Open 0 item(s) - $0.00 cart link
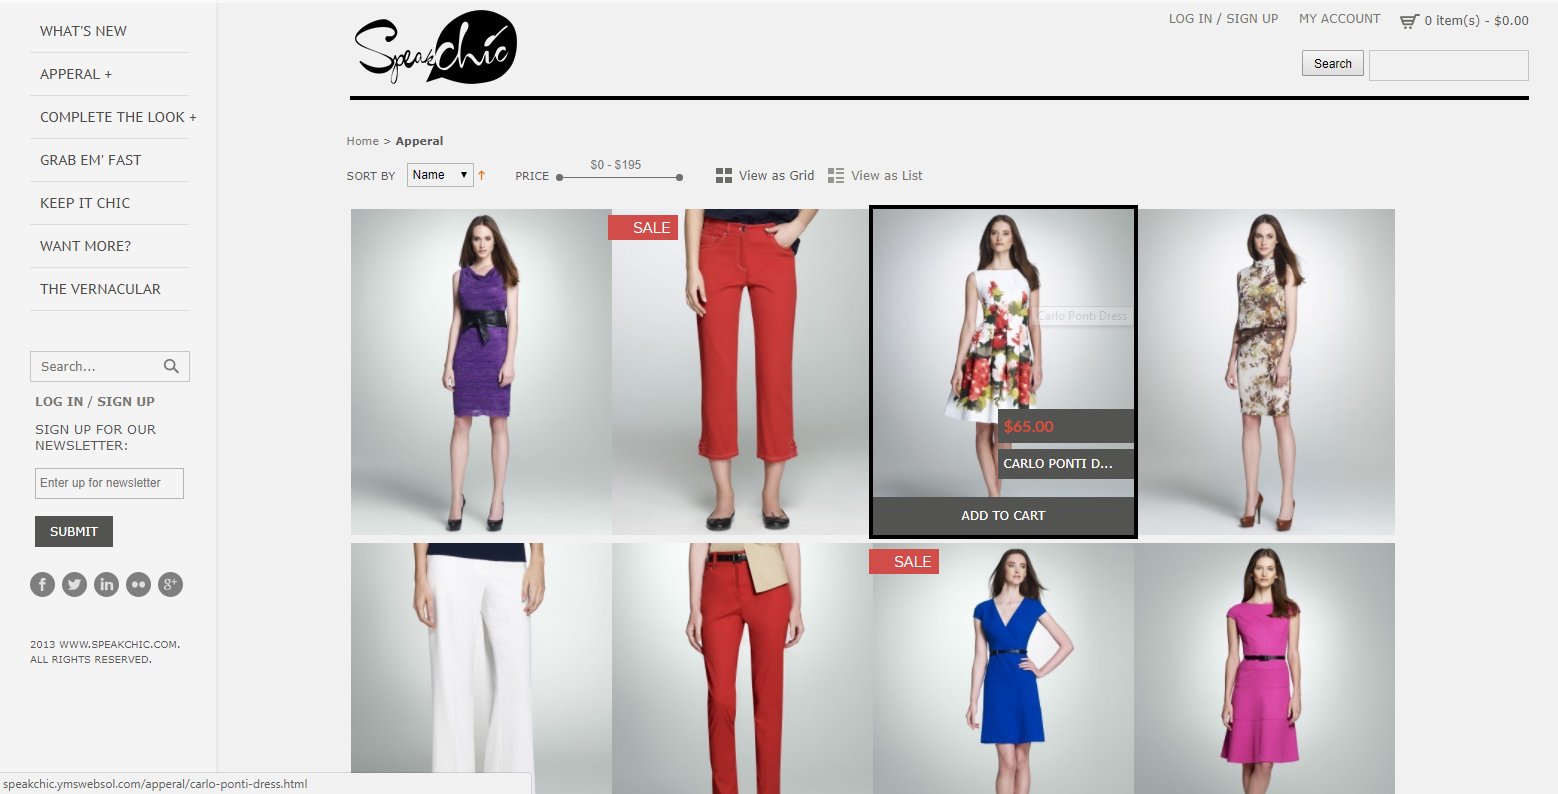1558x794 pixels. point(1476,20)
